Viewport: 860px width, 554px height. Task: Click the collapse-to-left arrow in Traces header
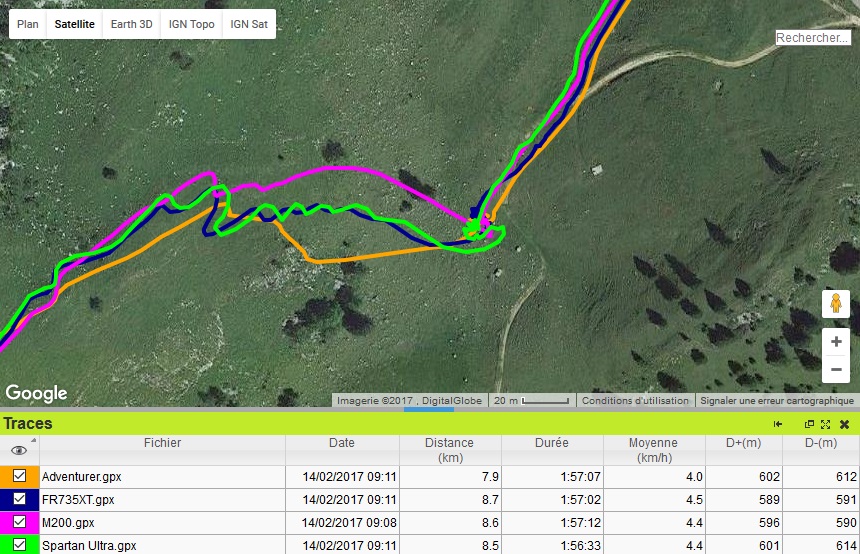pyautogui.click(x=778, y=424)
